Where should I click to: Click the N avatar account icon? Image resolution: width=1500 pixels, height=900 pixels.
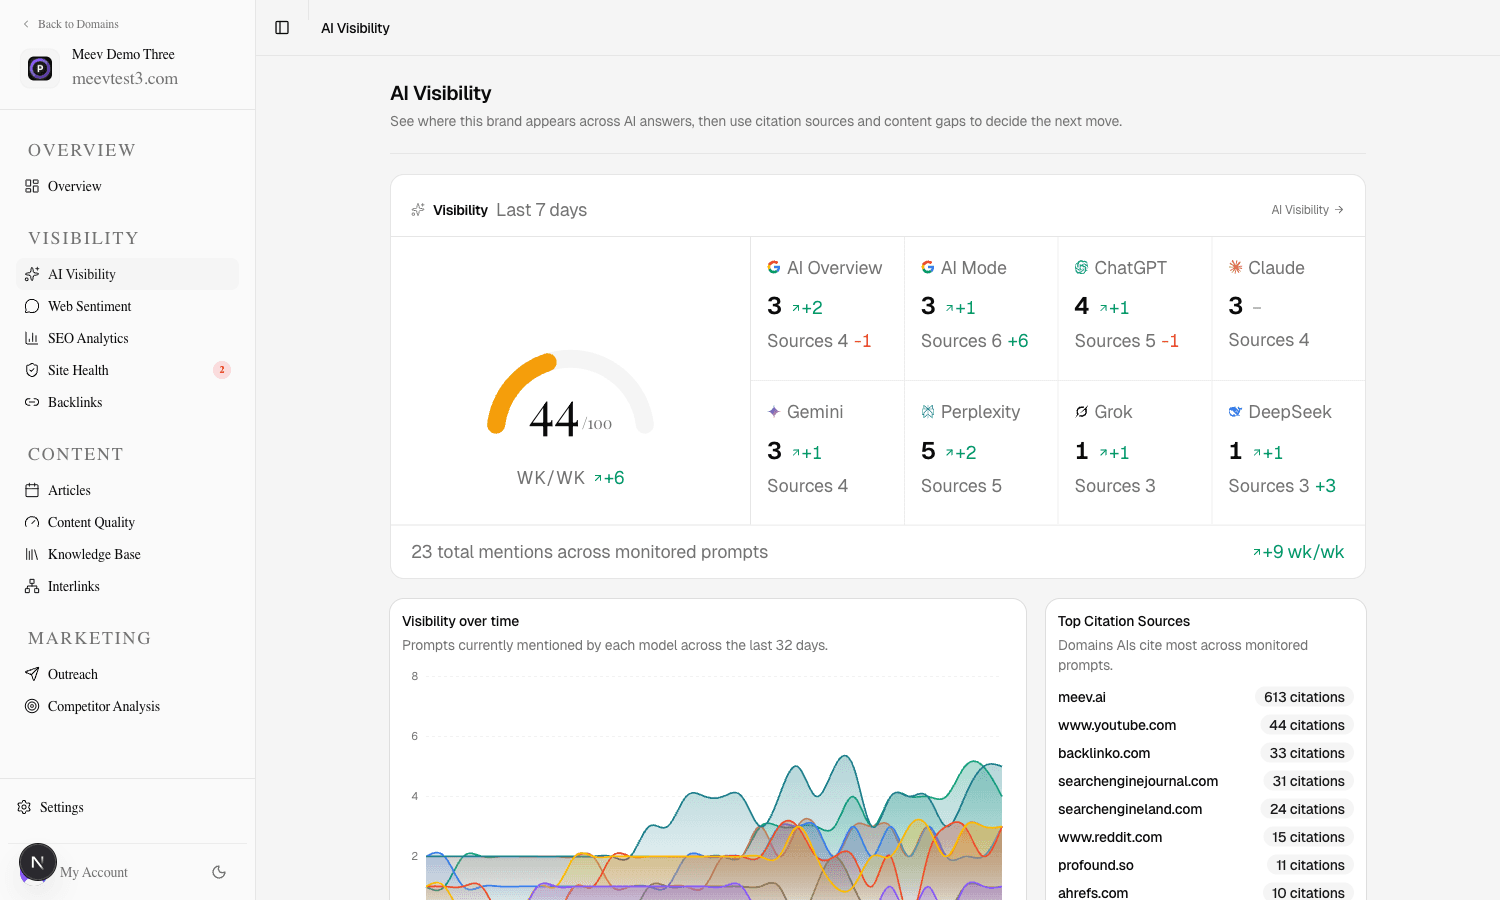(x=38, y=862)
